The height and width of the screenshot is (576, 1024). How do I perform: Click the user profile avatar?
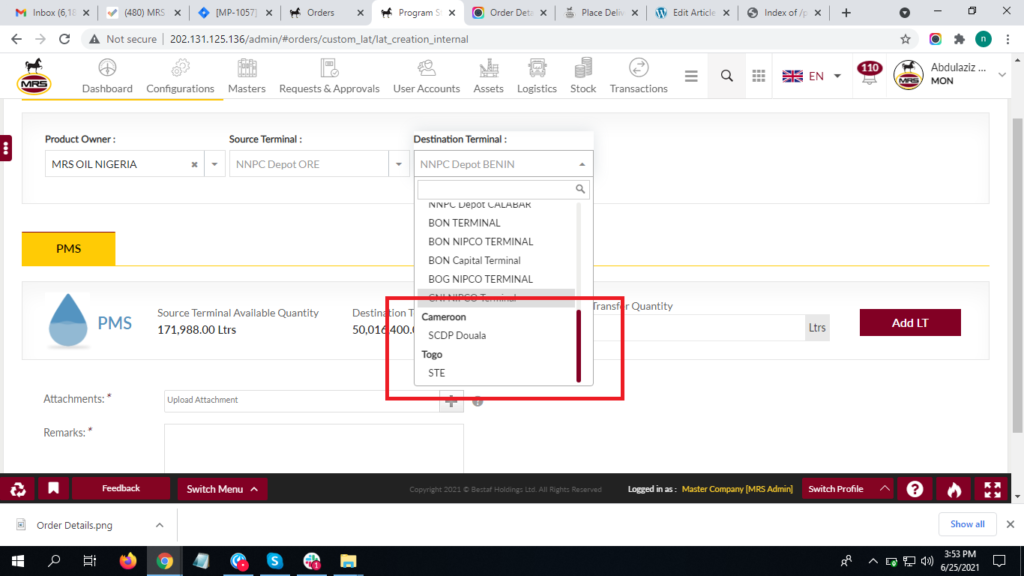point(908,75)
